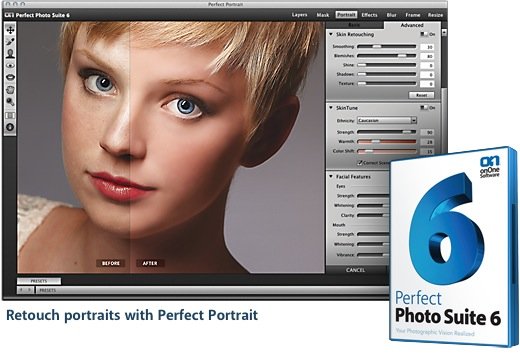Select the retouch brush tool
The width and height of the screenshot is (520, 360).
[x=10, y=42]
